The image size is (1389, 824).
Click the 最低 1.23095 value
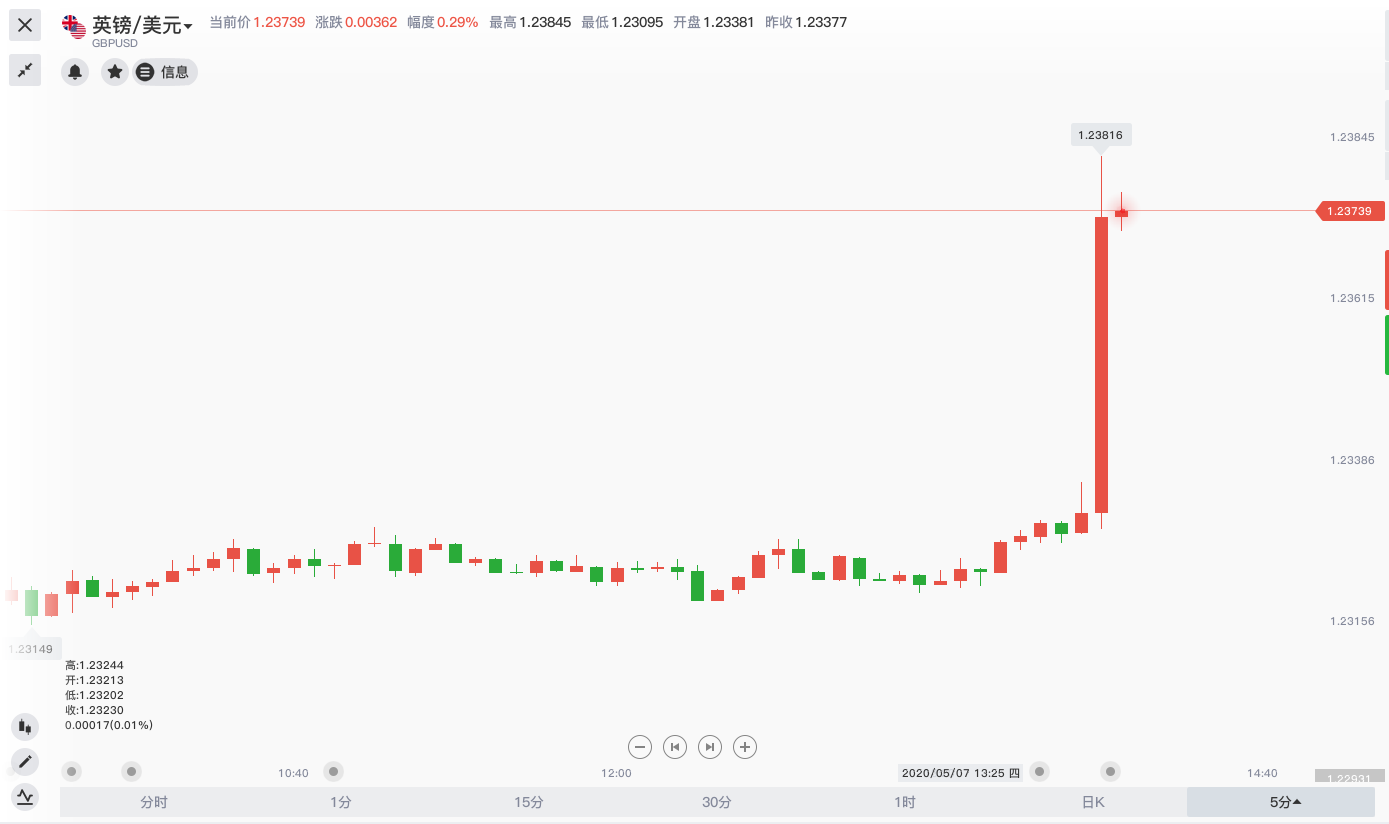coord(637,22)
